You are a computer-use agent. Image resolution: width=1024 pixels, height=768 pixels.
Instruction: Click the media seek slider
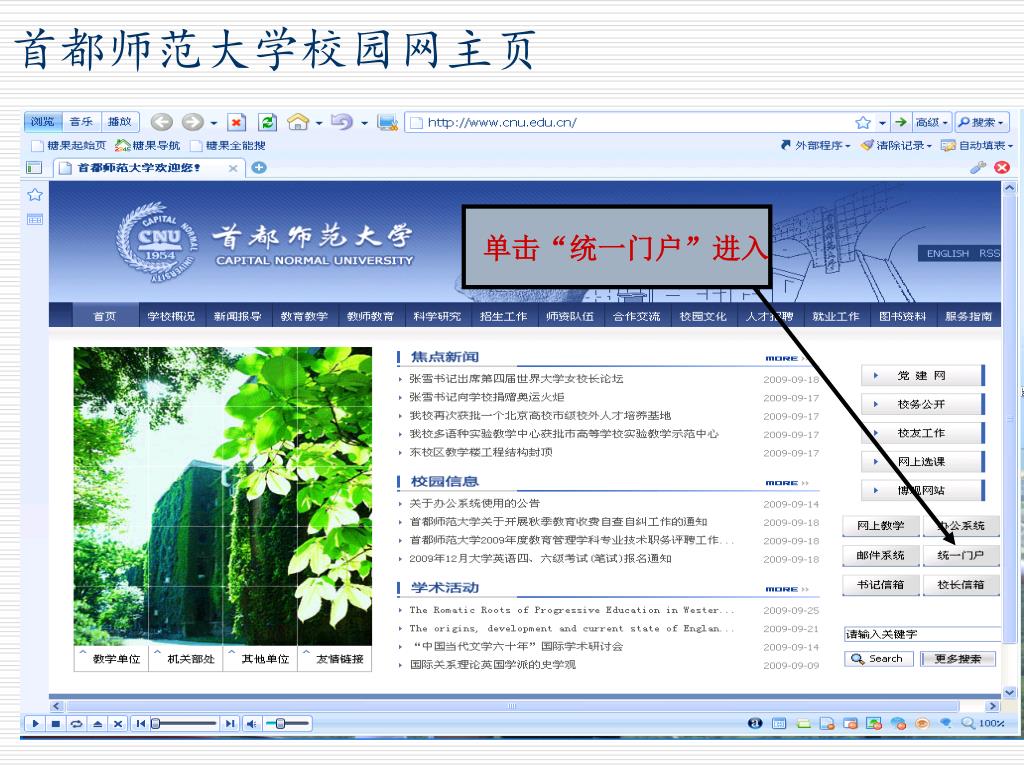[x=185, y=724]
